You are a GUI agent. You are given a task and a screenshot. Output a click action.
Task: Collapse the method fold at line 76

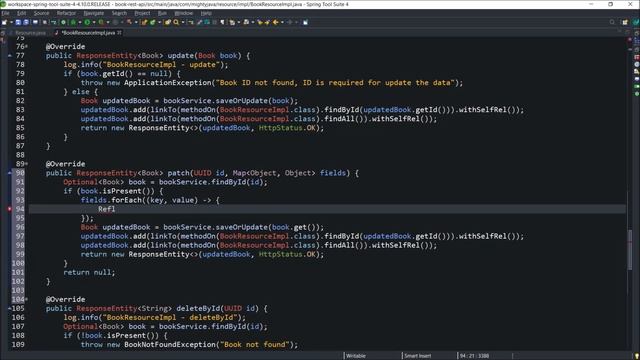(27, 47)
